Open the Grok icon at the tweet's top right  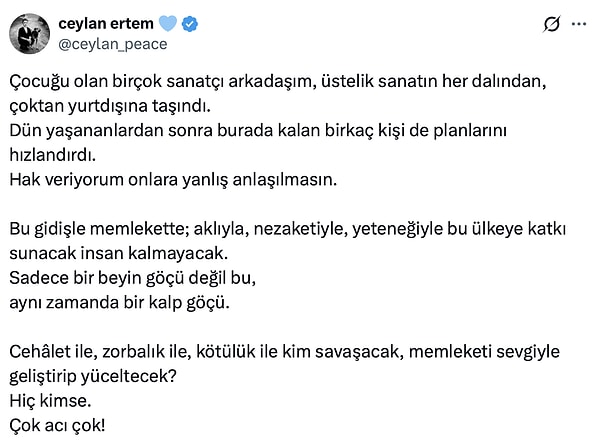tap(550, 24)
